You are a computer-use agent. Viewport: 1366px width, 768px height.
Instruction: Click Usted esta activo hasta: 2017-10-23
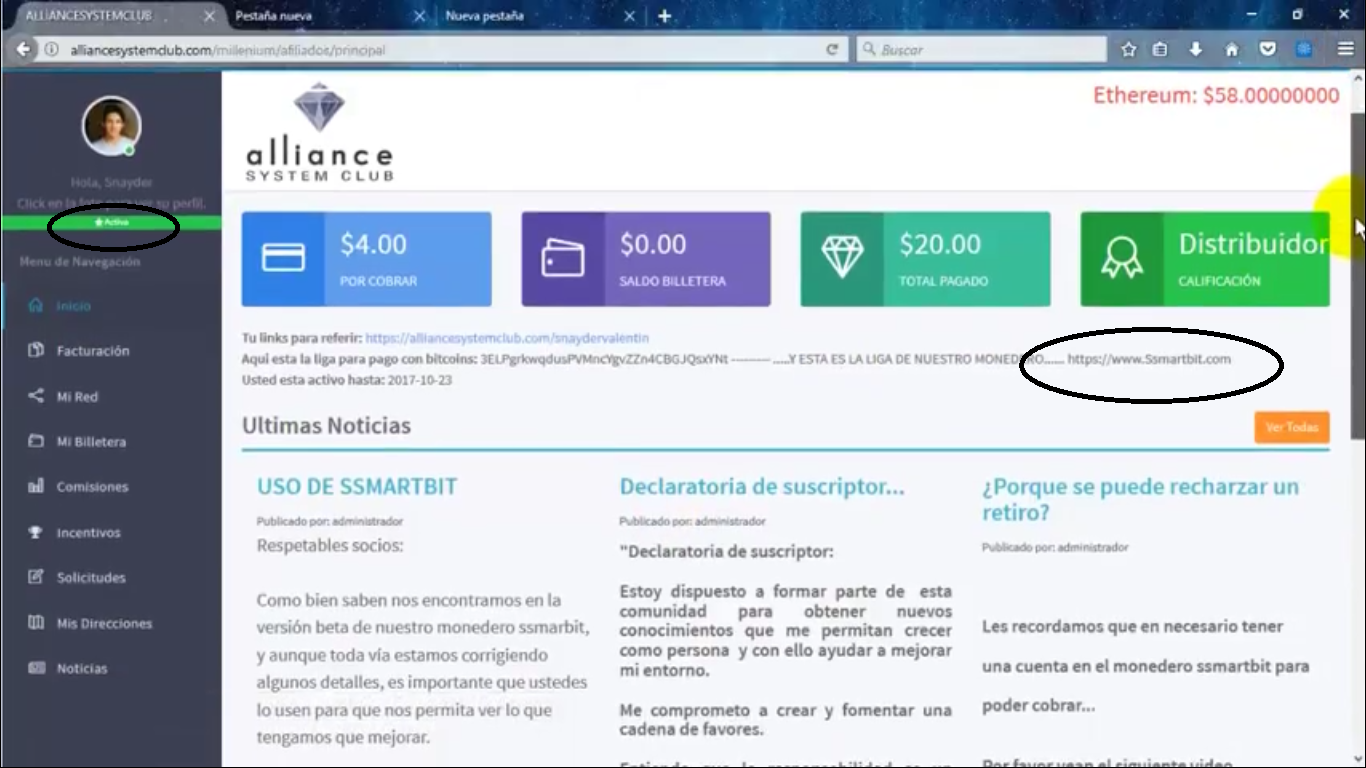click(x=347, y=381)
